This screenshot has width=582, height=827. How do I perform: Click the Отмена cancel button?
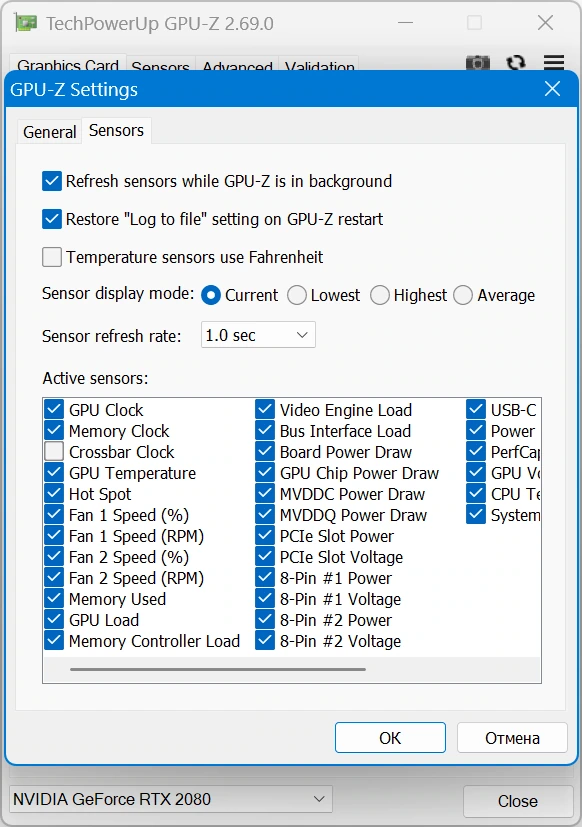point(512,737)
